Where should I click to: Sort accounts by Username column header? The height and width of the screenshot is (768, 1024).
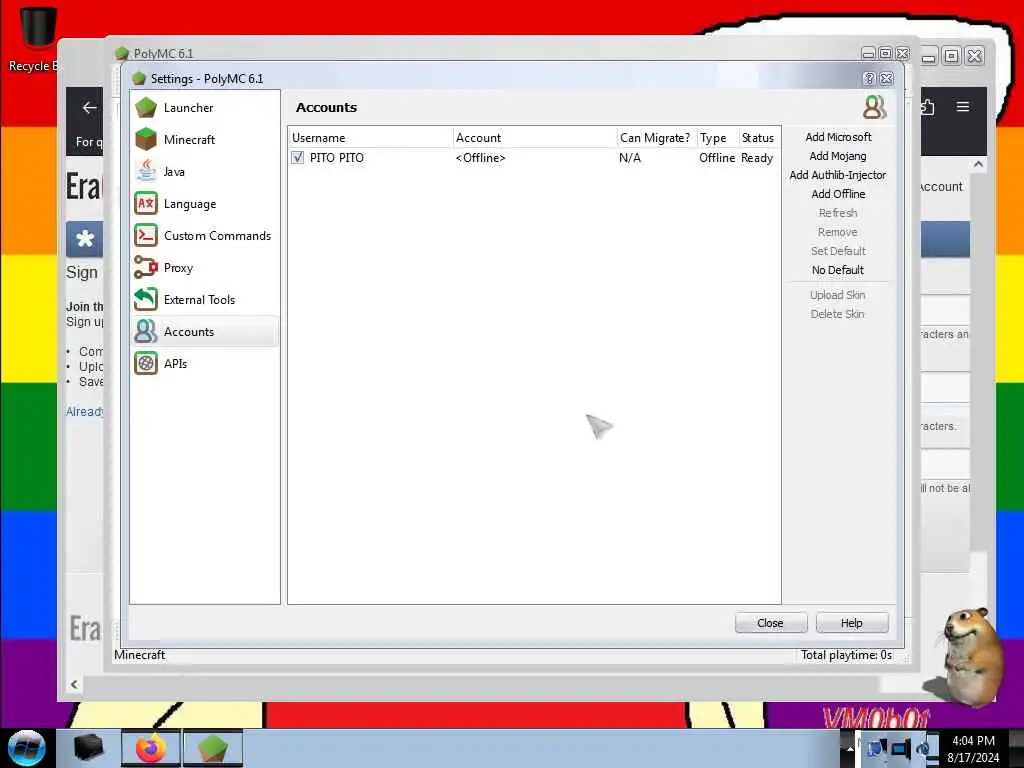[370, 138]
